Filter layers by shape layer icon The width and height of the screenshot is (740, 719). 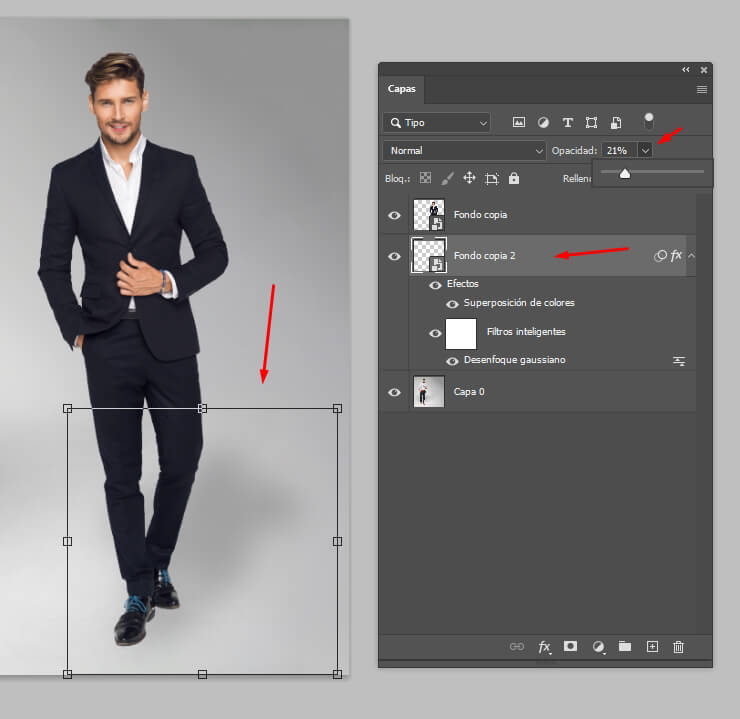(591, 123)
